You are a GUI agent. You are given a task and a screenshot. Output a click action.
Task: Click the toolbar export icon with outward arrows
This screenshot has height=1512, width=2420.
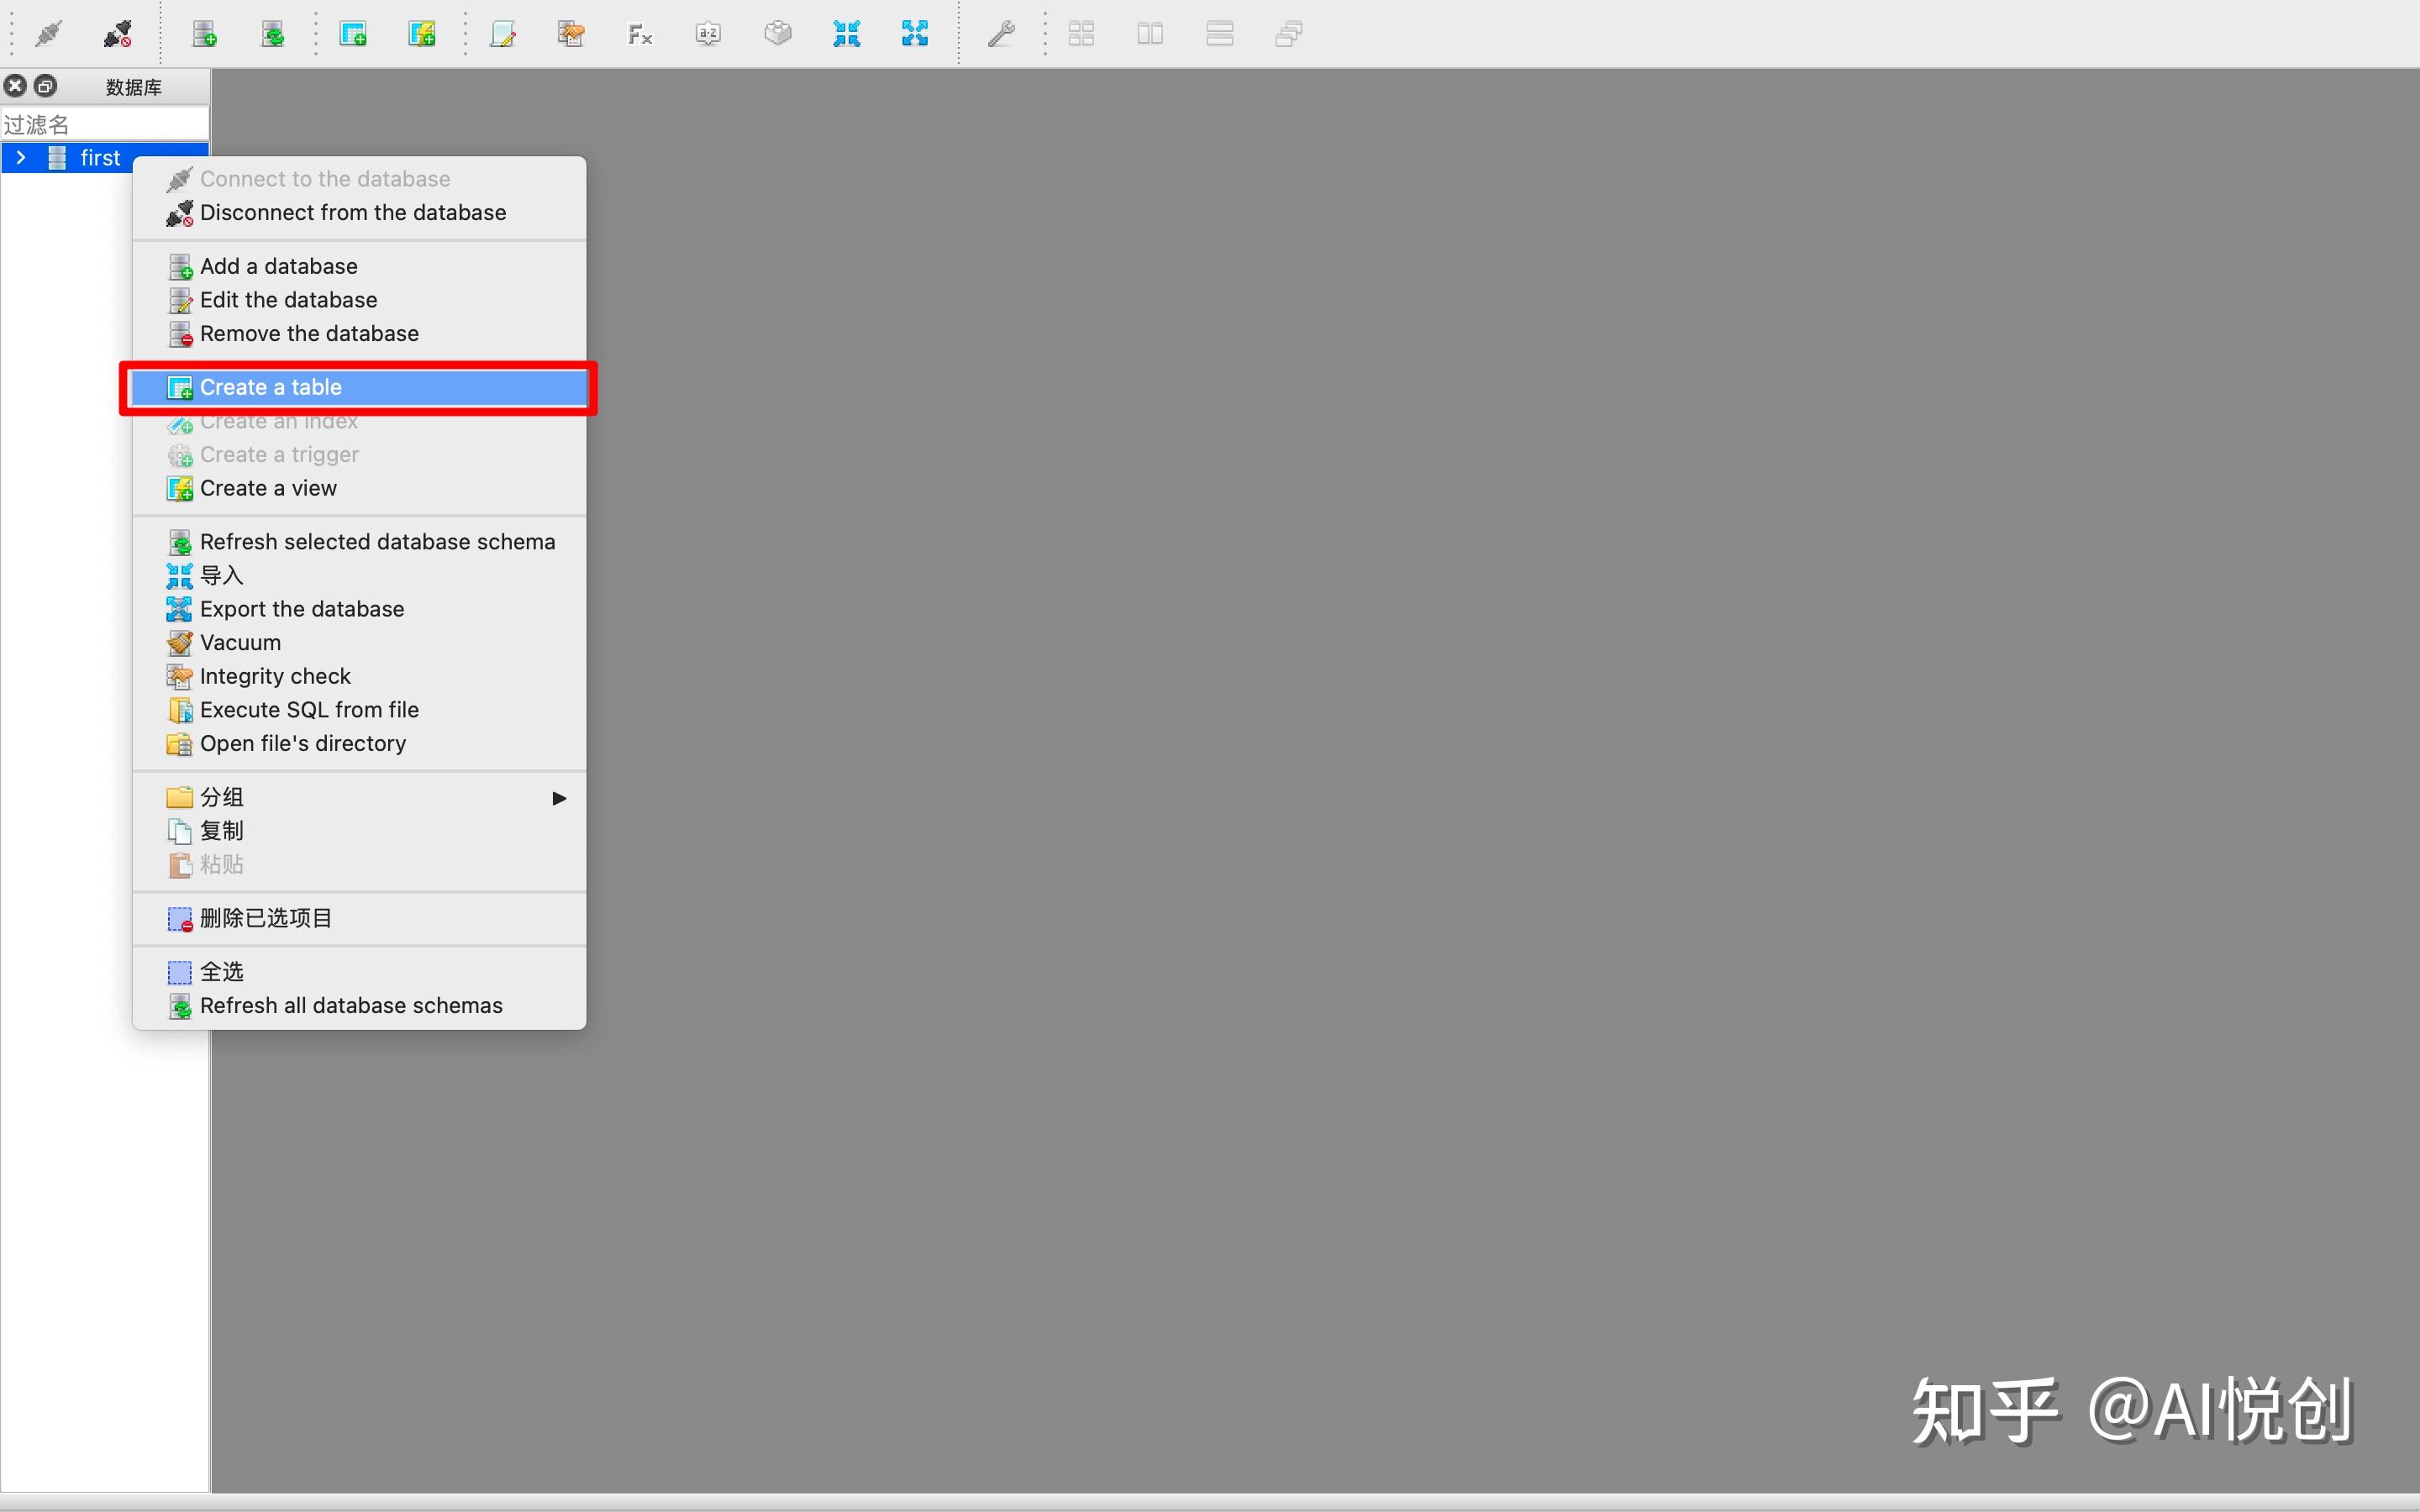point(914,34)
